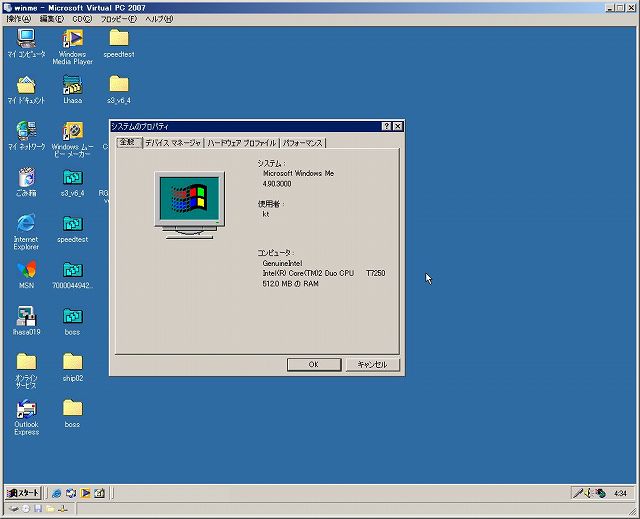Click the Virtual PC shared folder status icon
The height and width of the screenshot is (519, 640).
[x=50, y=509]
